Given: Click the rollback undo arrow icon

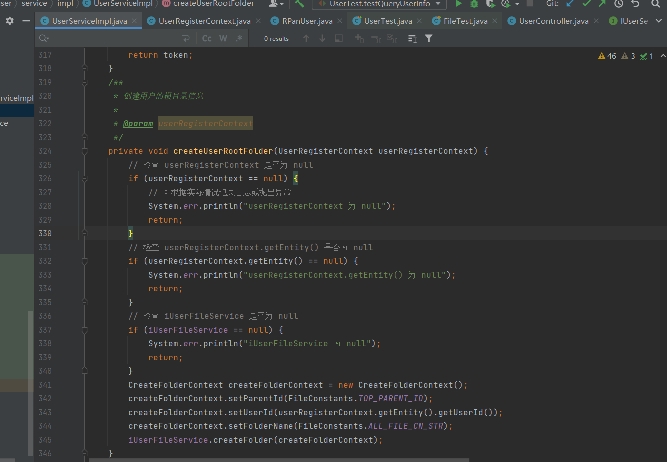Looking at the screenshot, I should (x=635, y=4).
